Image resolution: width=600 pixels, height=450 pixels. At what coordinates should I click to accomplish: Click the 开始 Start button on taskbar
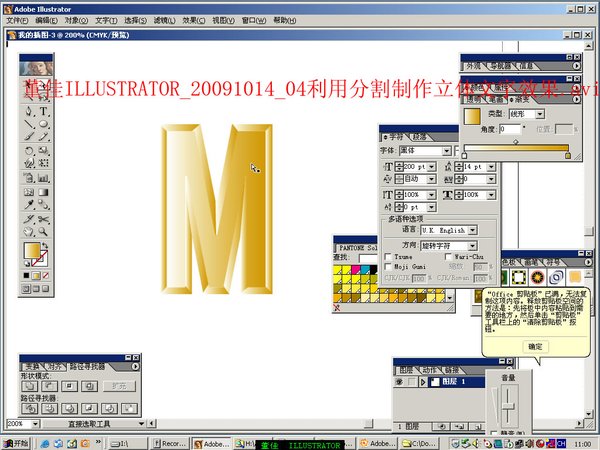click(15, 443)
